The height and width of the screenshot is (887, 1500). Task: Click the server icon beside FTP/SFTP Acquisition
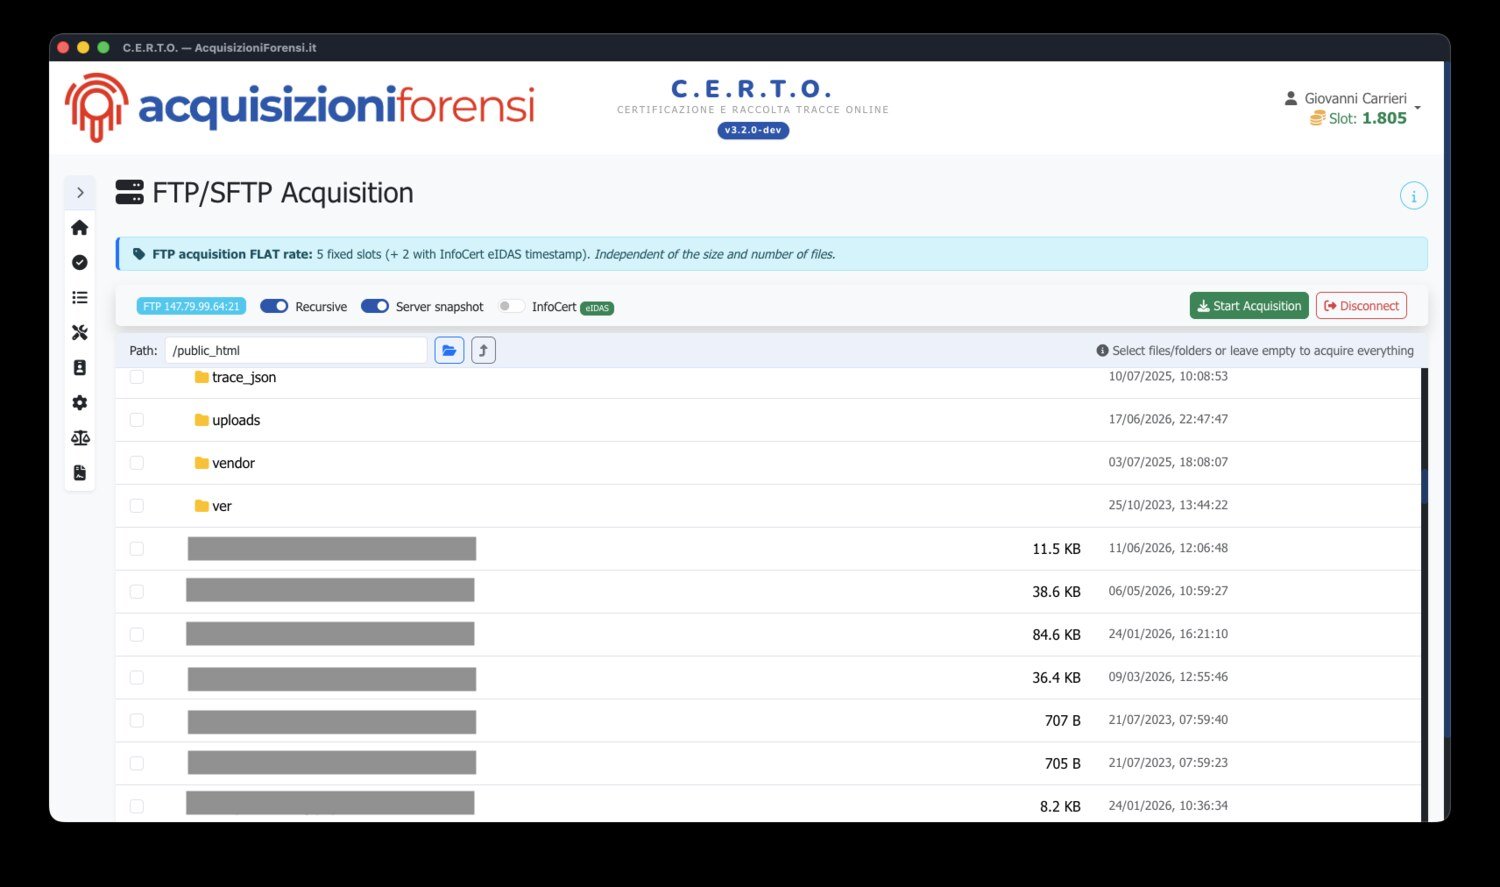click(x=129, y=192)
